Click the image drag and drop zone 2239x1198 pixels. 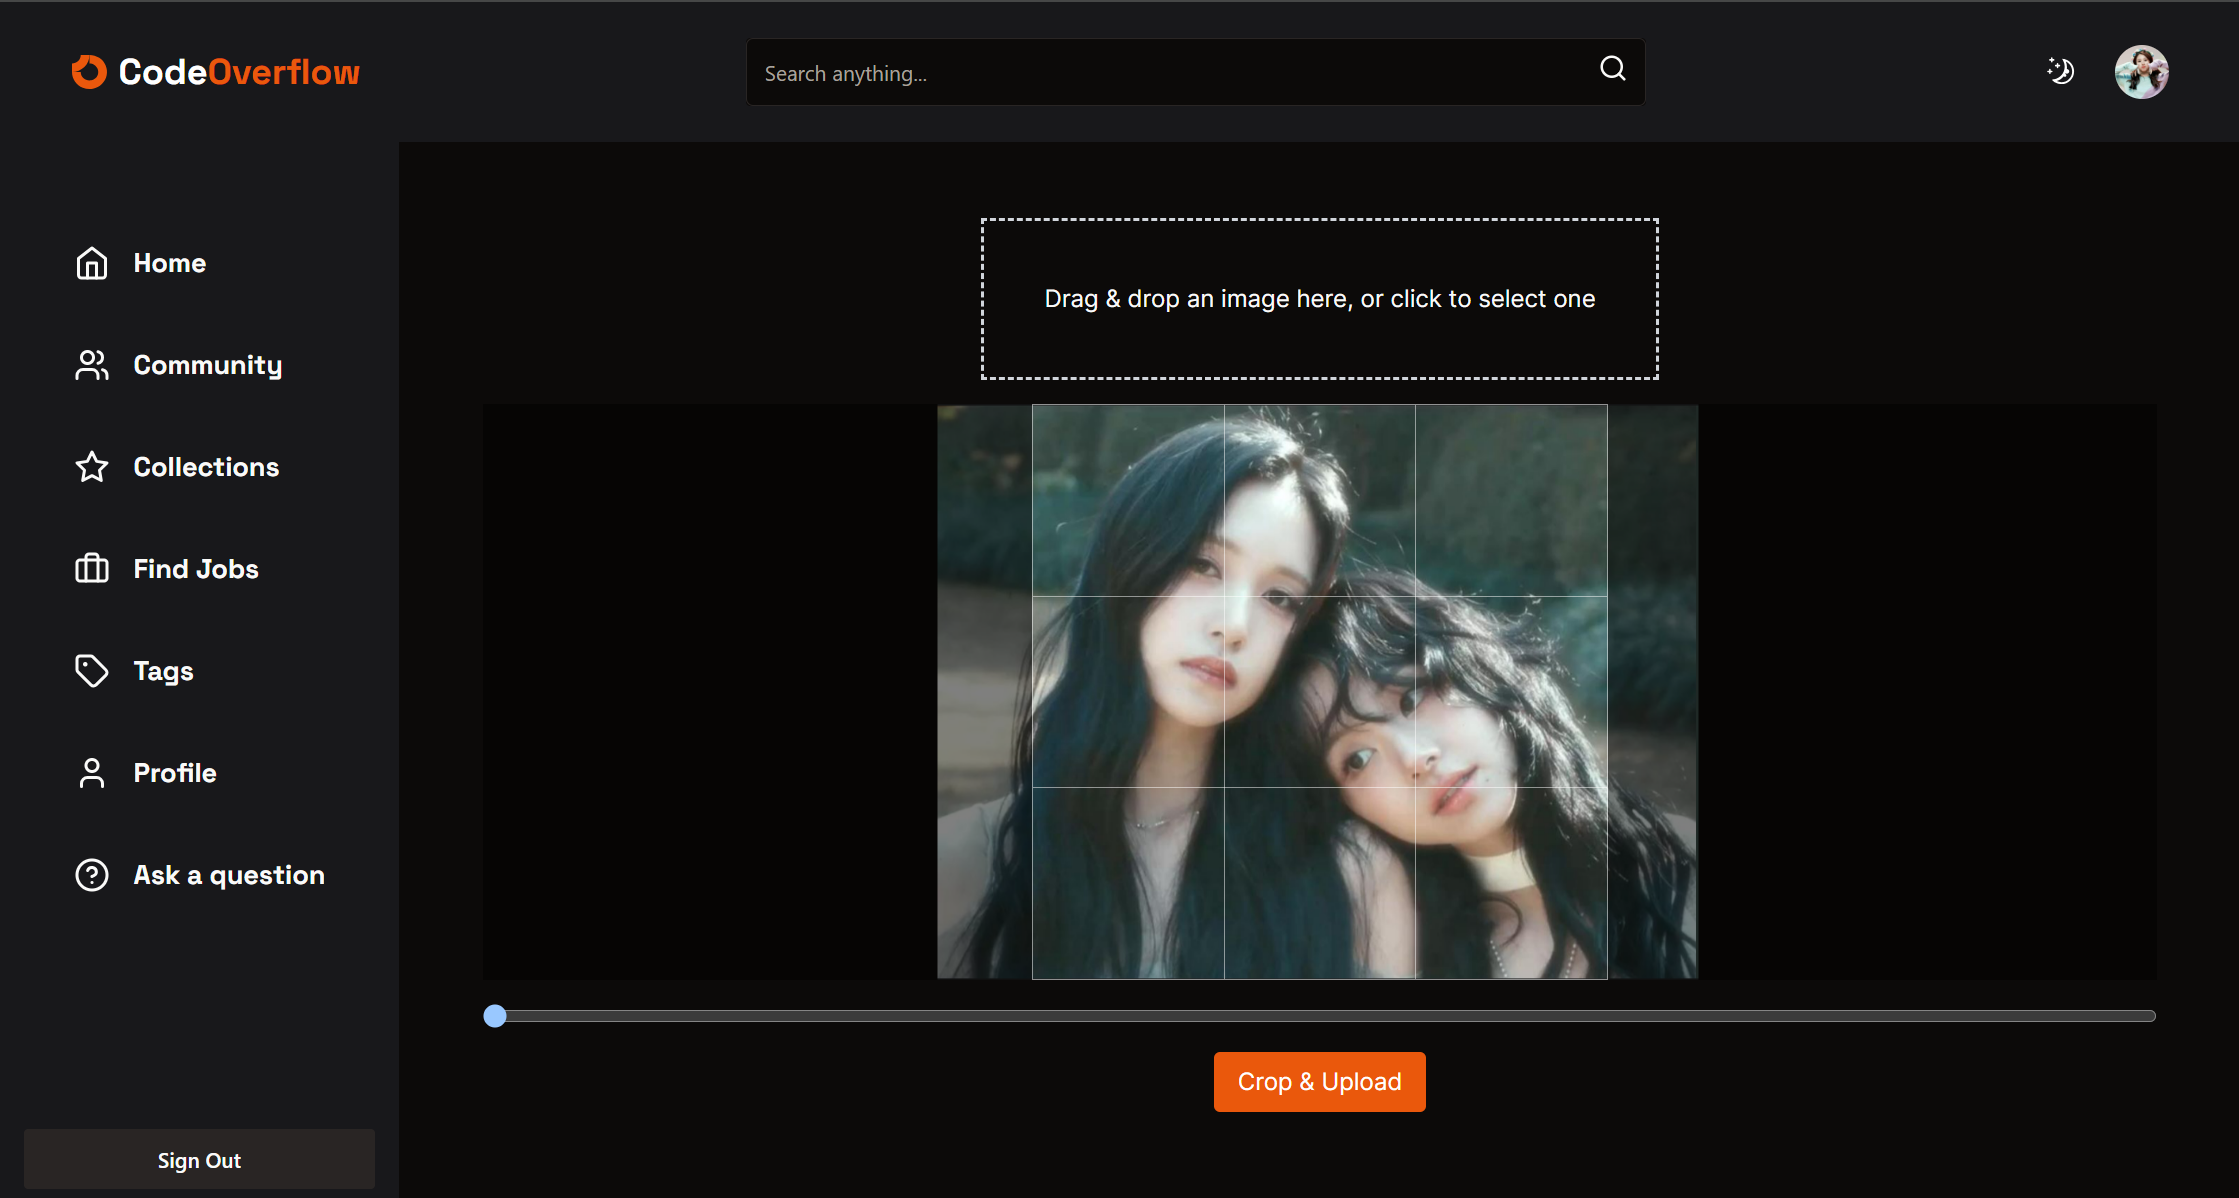1319,299
